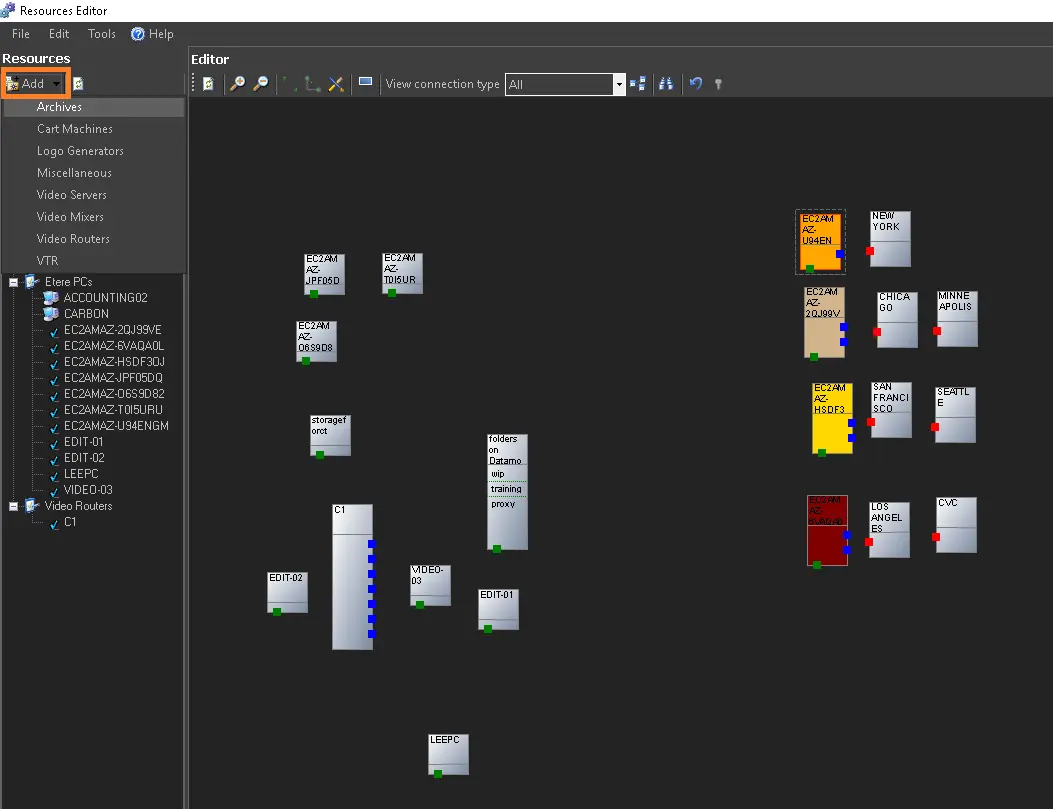Click the binoculars find icon
The image size is (1053, 809).
point(665,84)
